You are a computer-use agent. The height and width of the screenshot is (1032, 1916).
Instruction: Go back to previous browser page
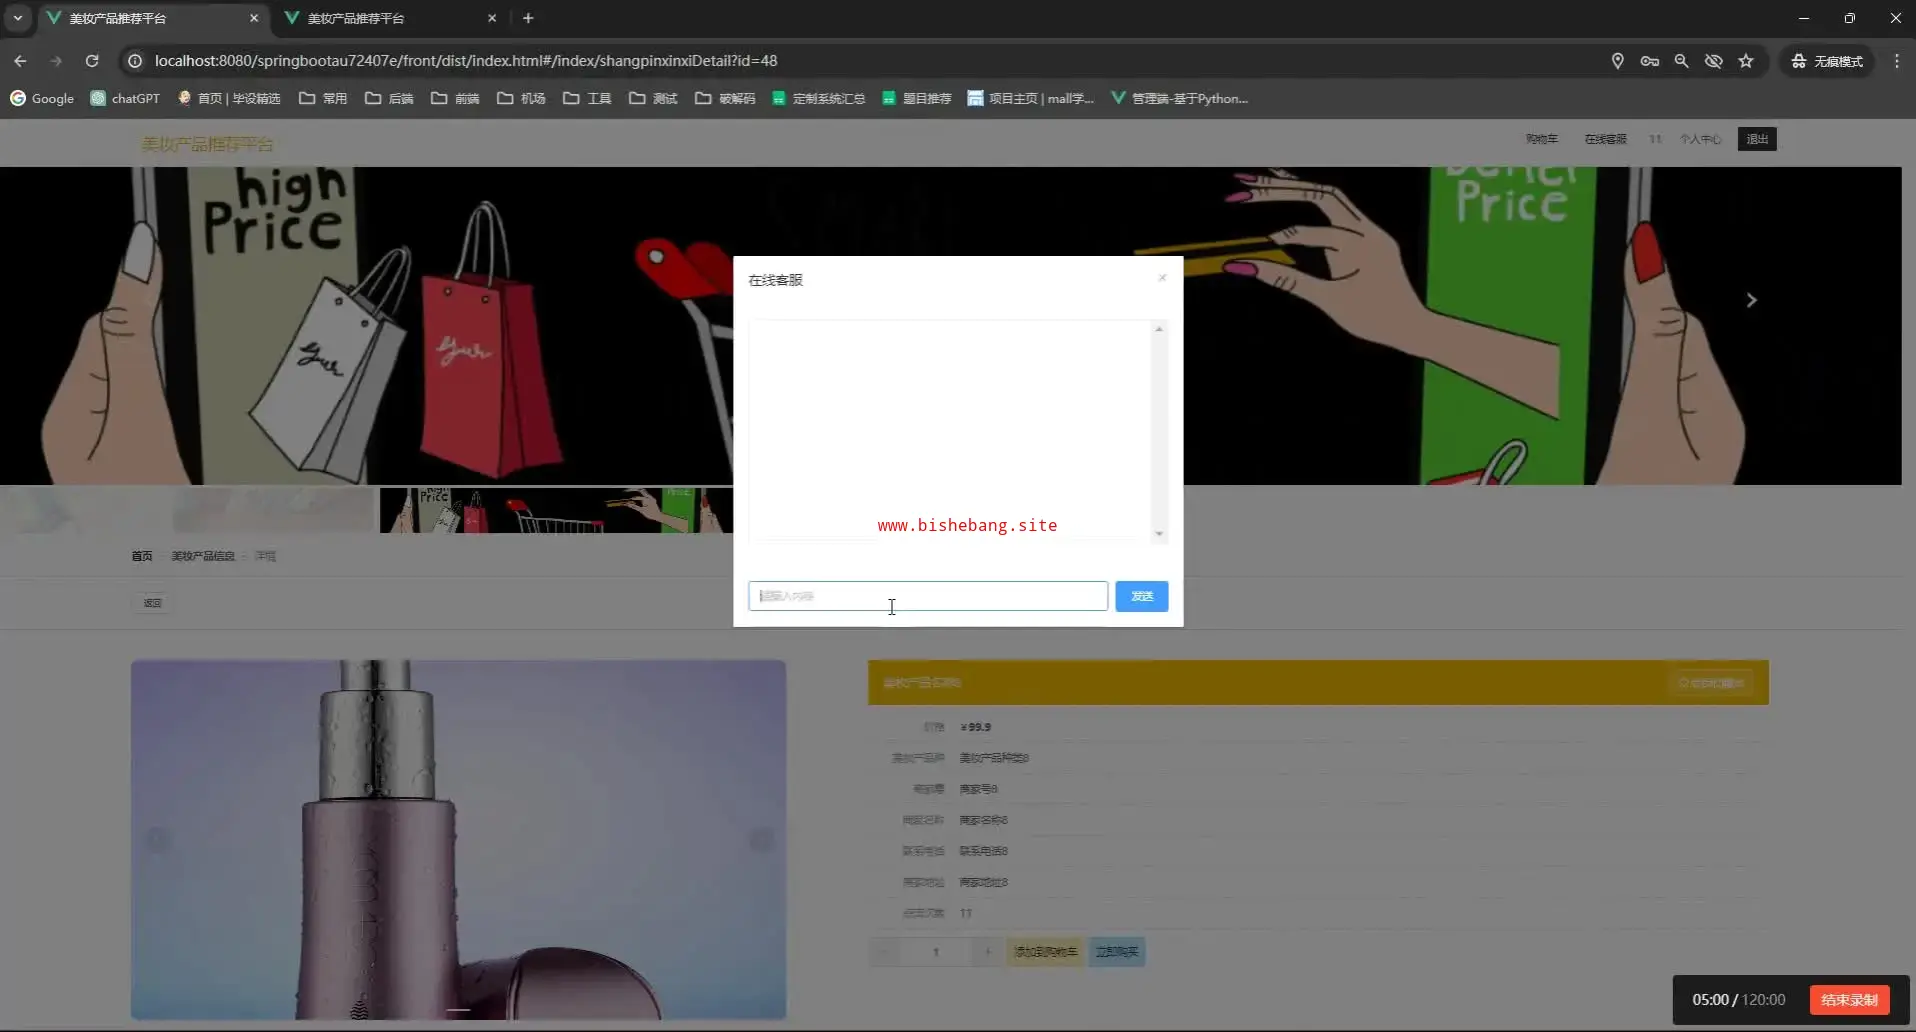click(x=20, y=61)
